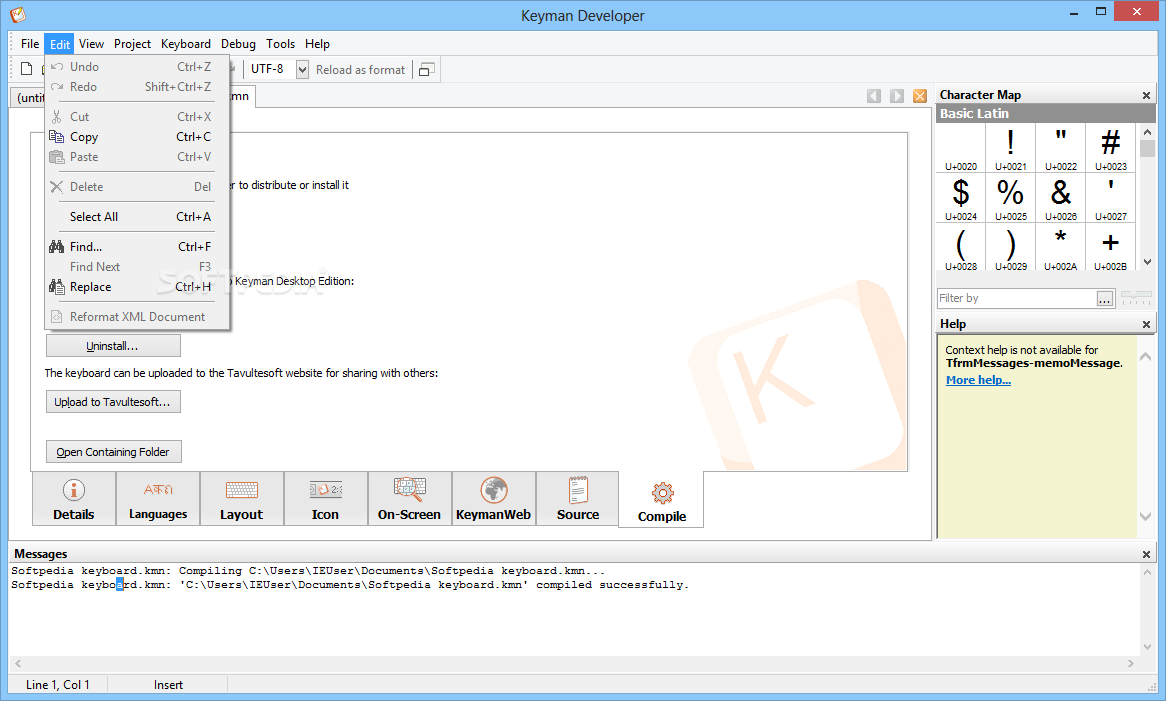Switch to the Source tab

tap(578, 499)
